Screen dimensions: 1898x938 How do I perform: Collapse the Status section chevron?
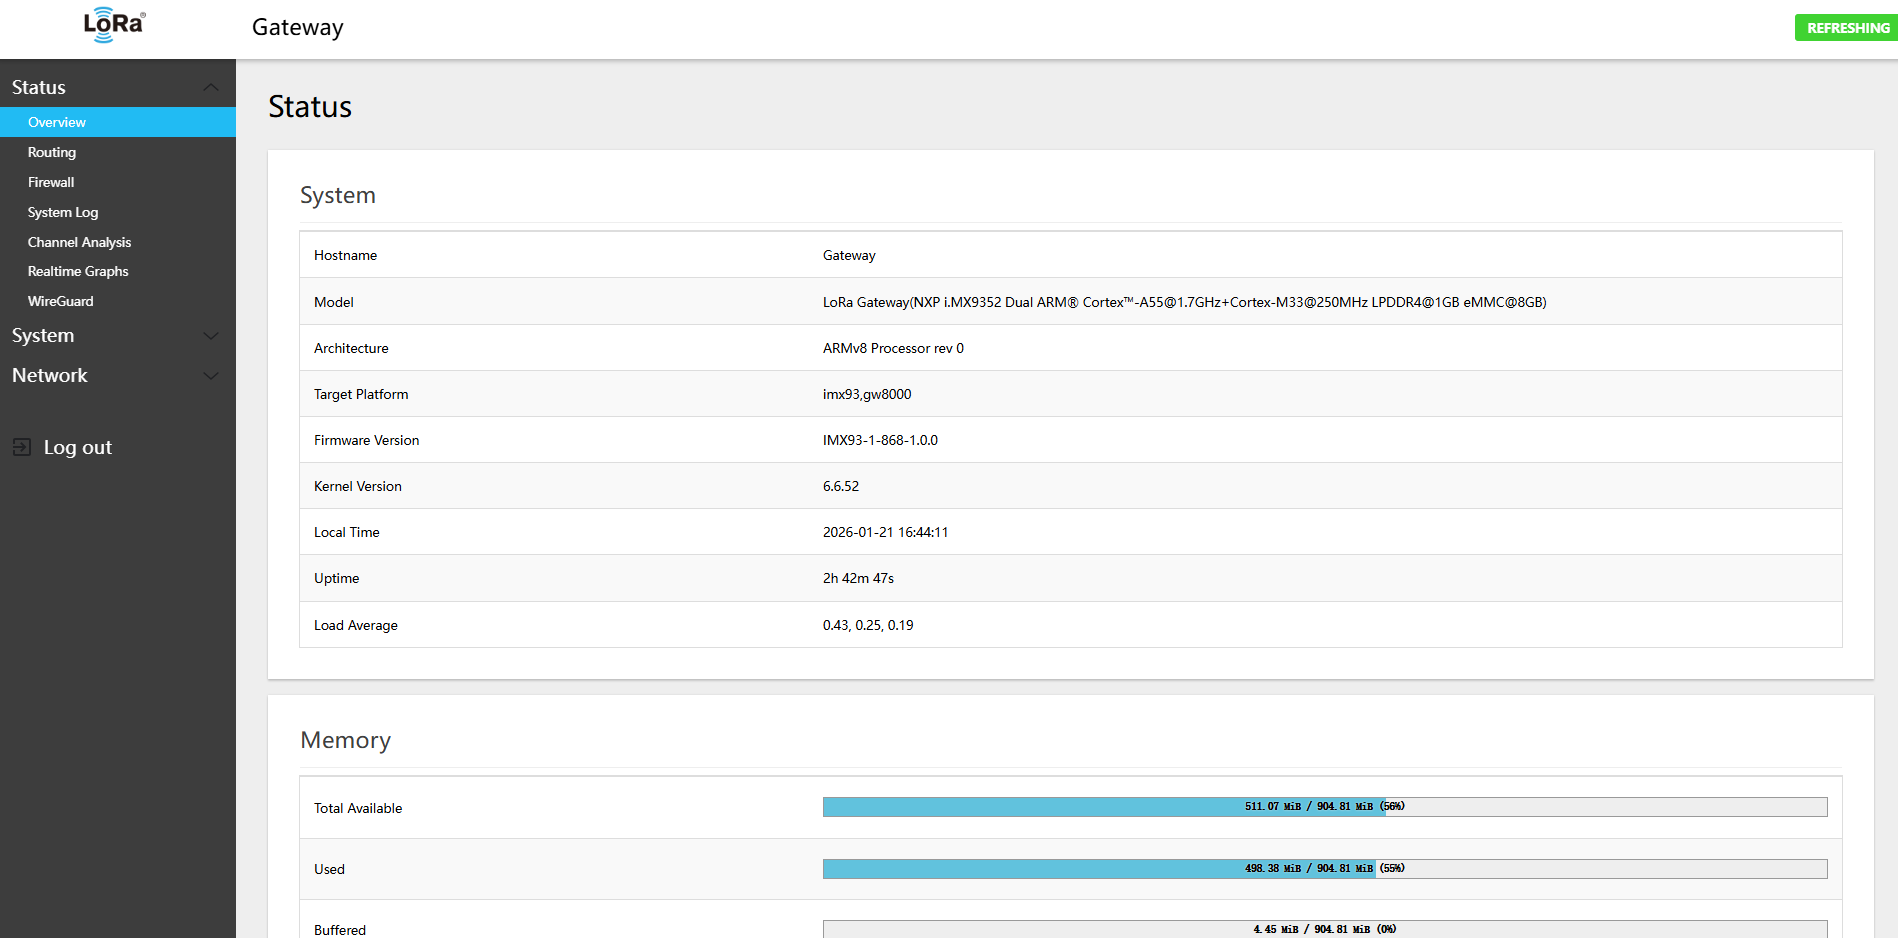tap(211, 87)
